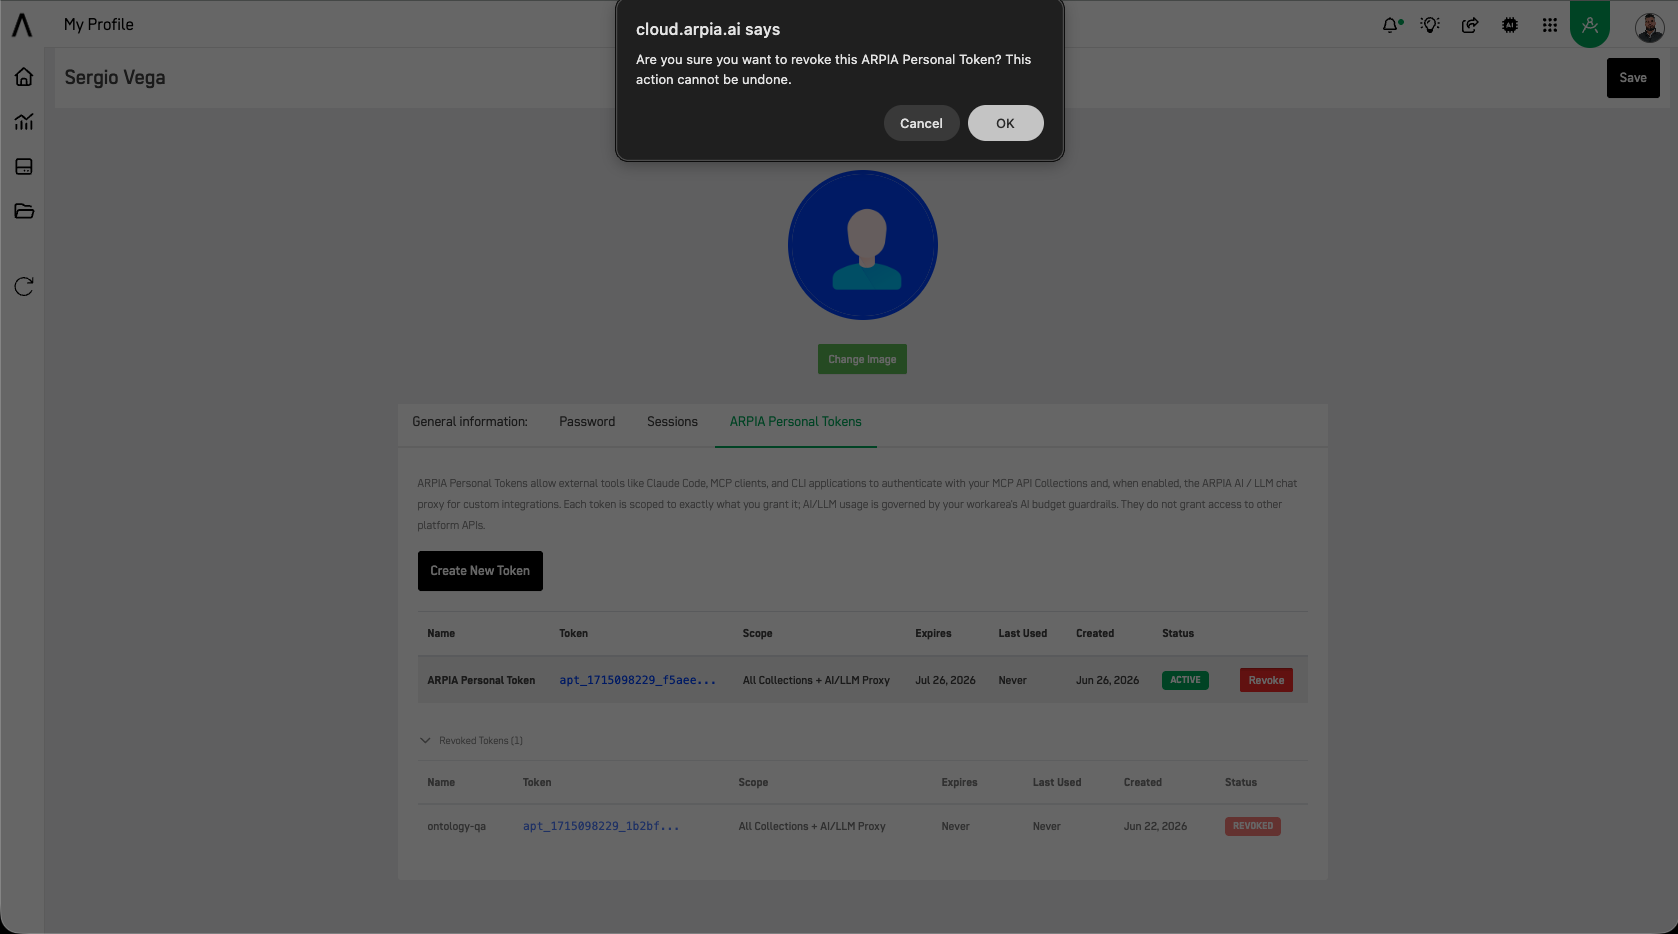Open the data storage sidebar icon
This screenshot has height=934, width=1678.
24,167
